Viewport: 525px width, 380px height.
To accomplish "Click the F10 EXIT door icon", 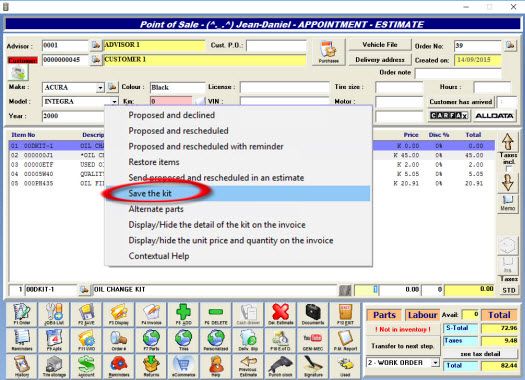I will [345, 314].
